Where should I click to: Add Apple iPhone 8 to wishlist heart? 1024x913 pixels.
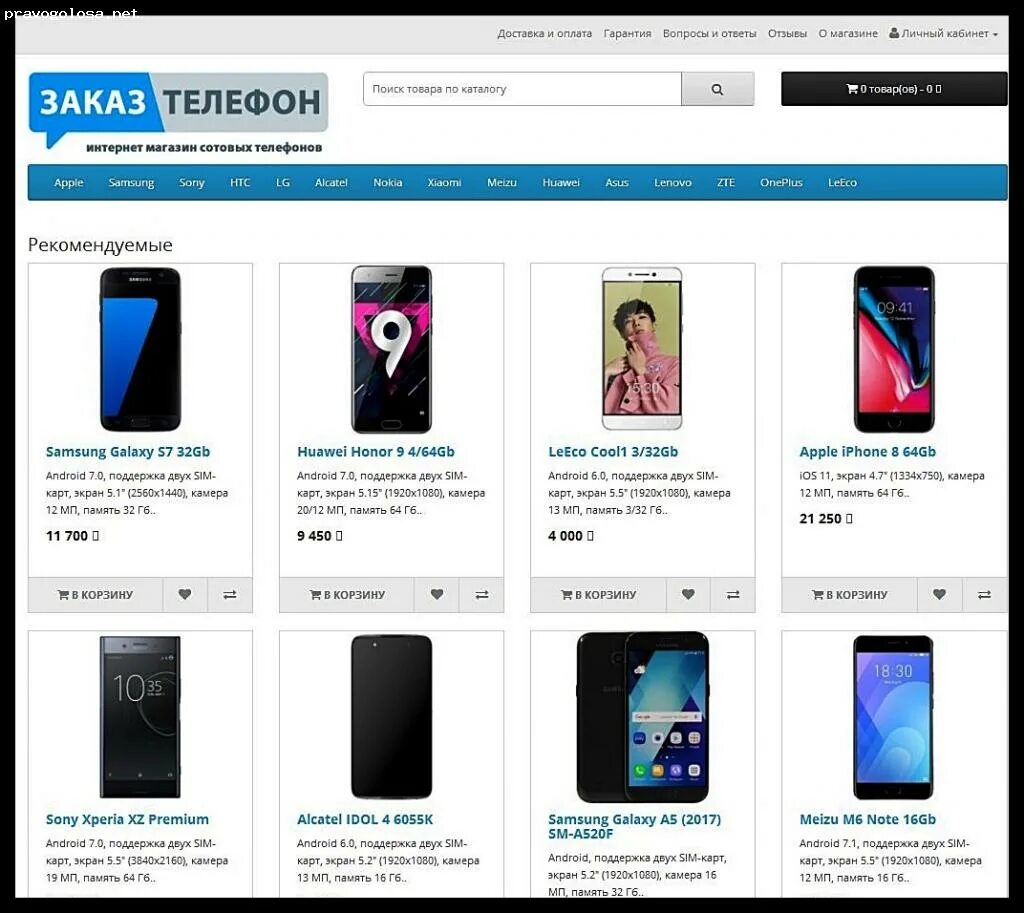click(x=939, y=594)
